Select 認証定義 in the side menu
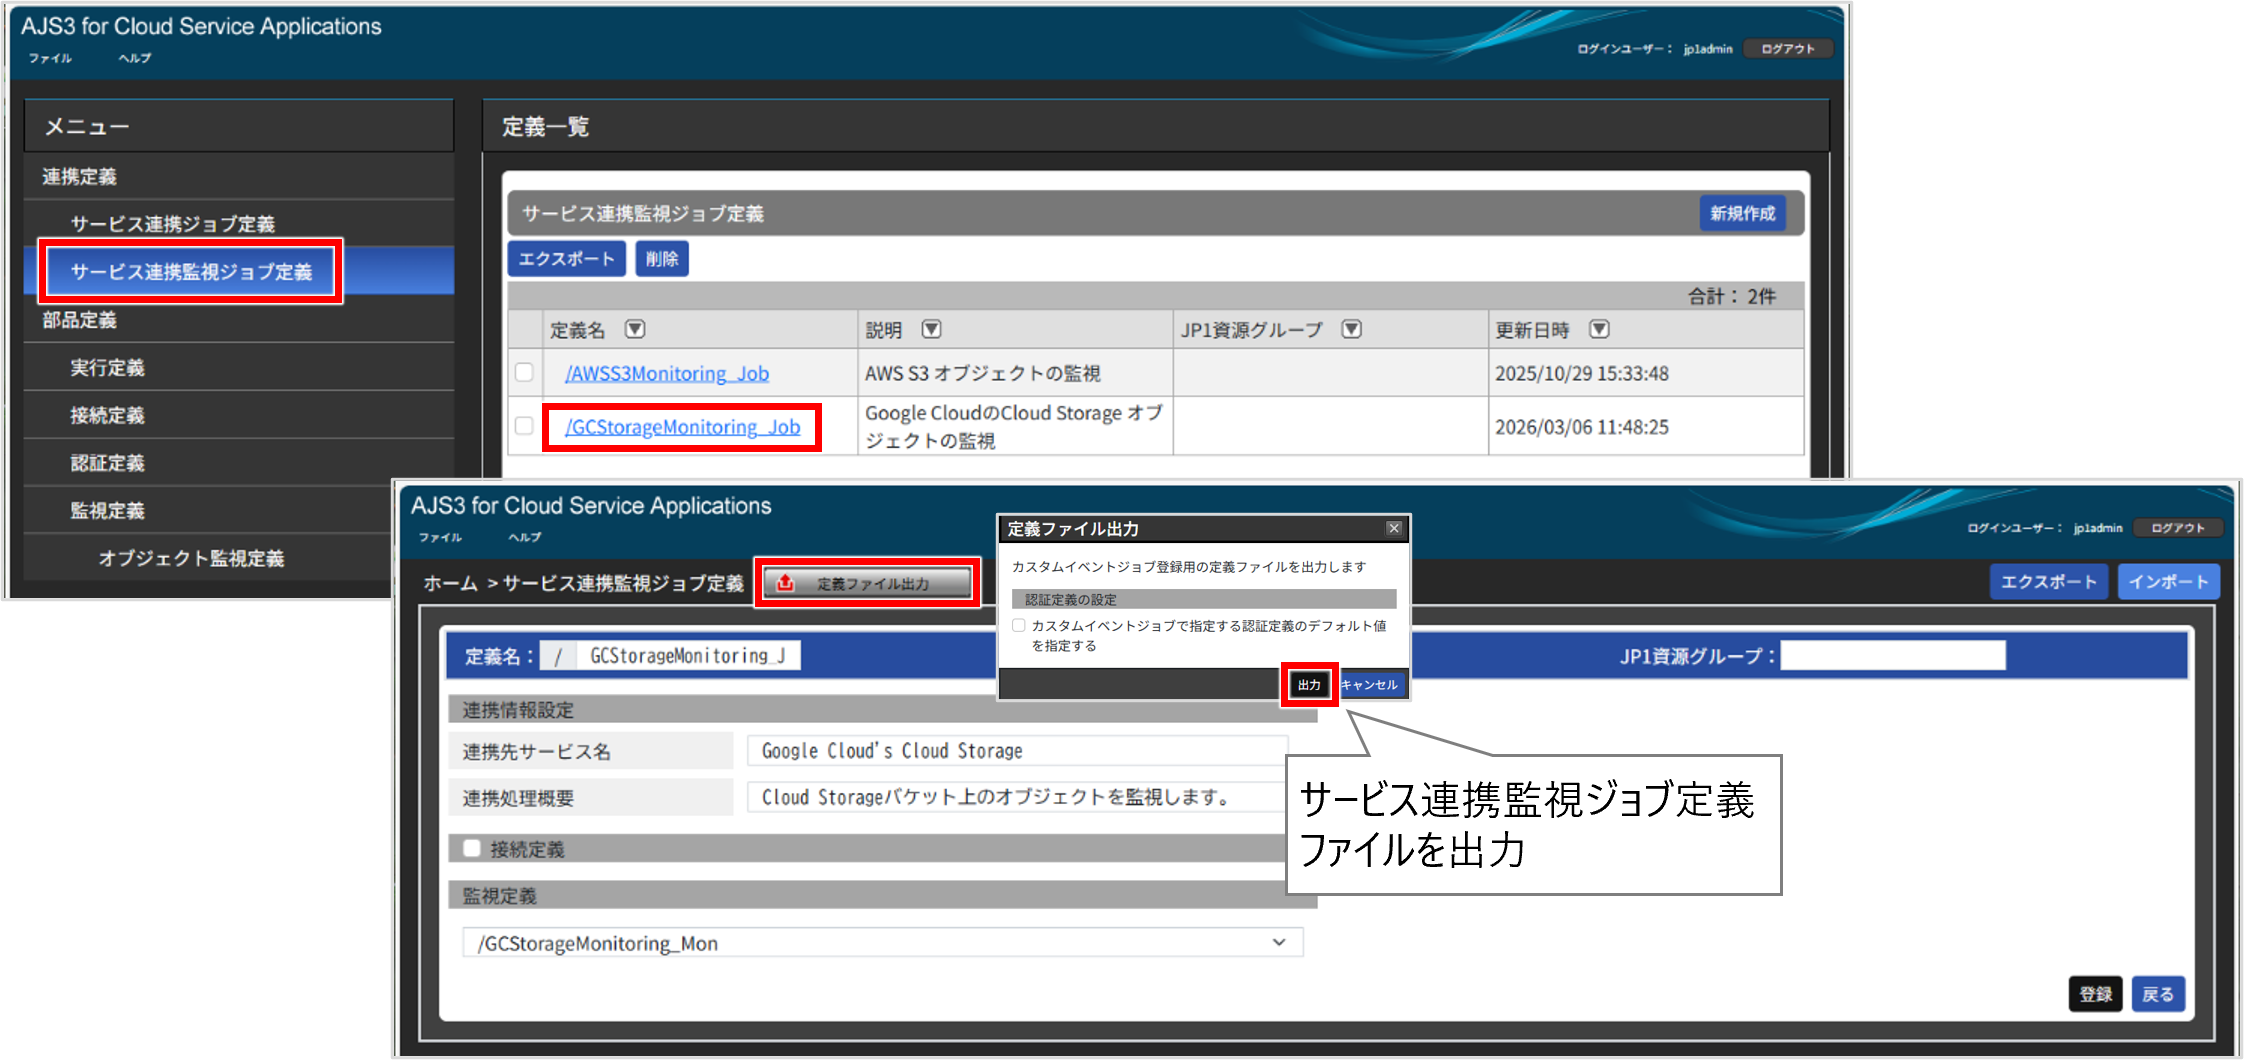2244x1060 pixels. tap(238, 463)
